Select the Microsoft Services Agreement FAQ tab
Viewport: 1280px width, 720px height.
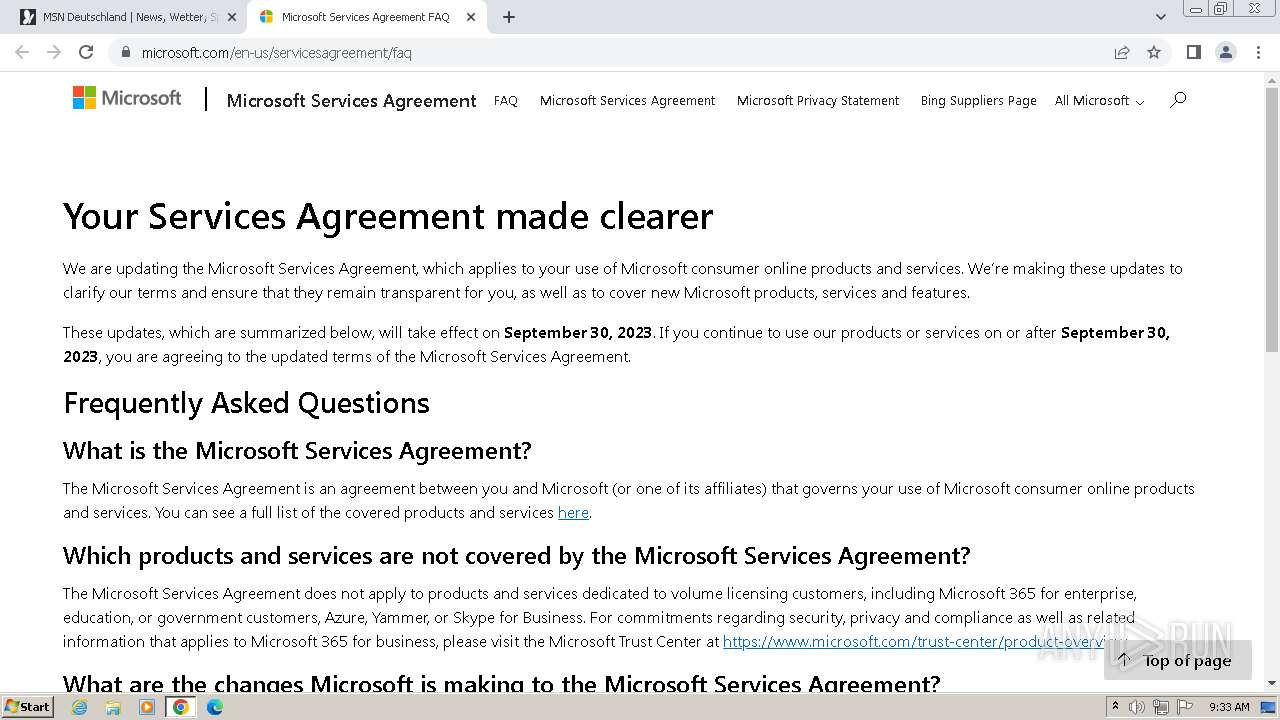366,17
